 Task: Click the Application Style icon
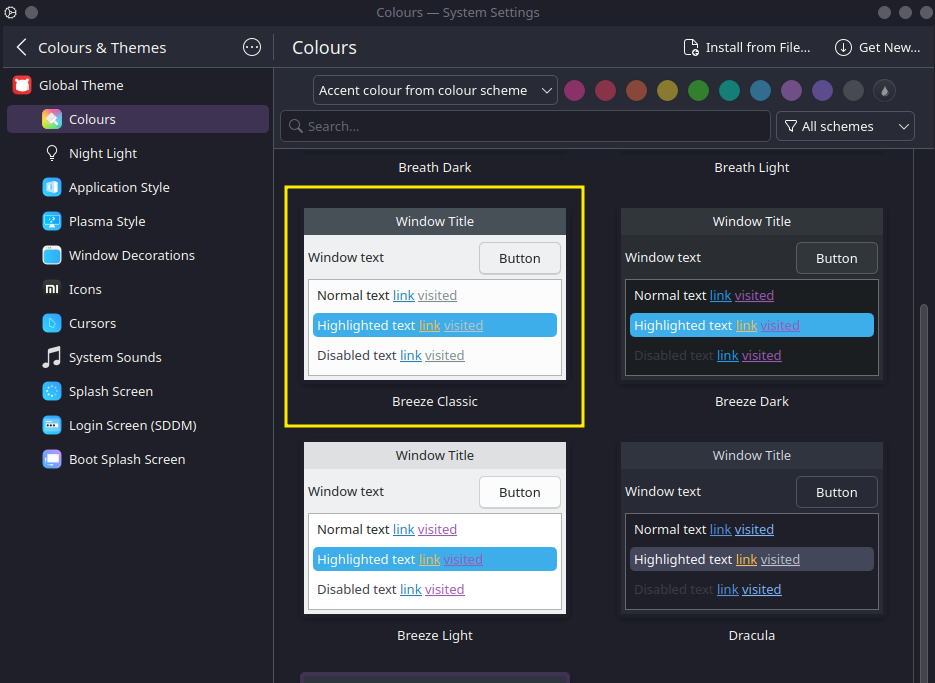click(x=52, y=187)
